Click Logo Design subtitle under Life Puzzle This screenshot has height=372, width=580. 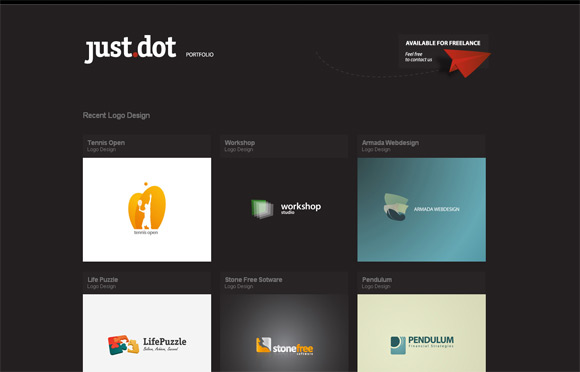pos(101,286)
